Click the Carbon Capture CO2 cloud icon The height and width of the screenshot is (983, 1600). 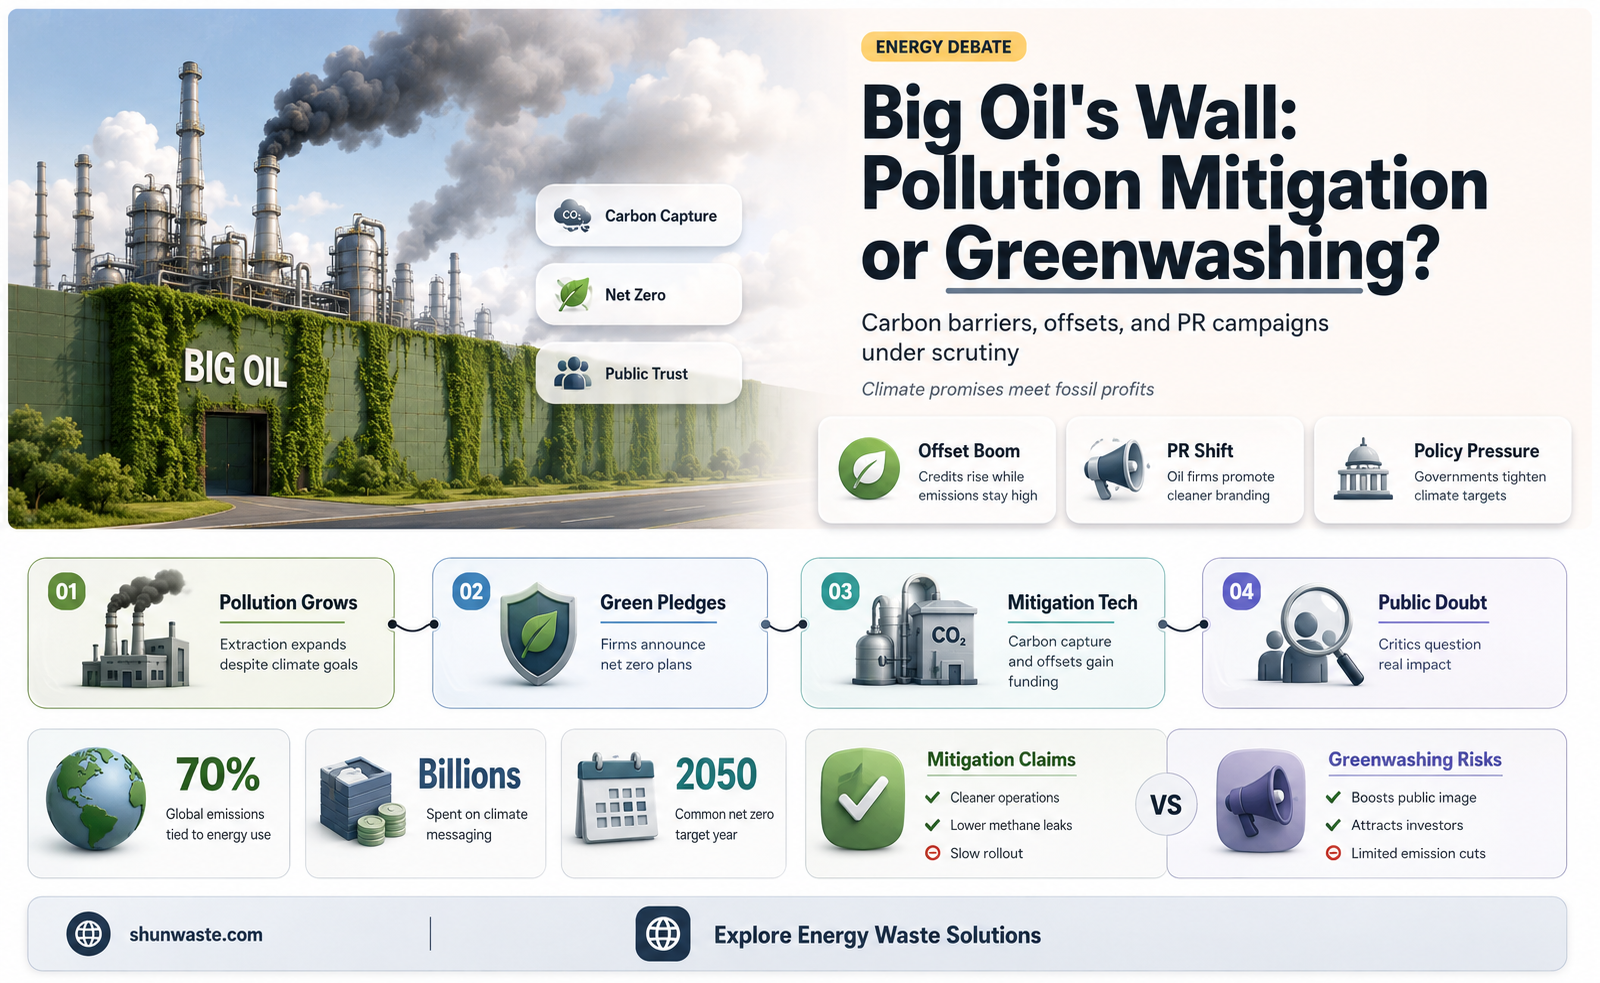pyautogui.click(x=572, y=215)
